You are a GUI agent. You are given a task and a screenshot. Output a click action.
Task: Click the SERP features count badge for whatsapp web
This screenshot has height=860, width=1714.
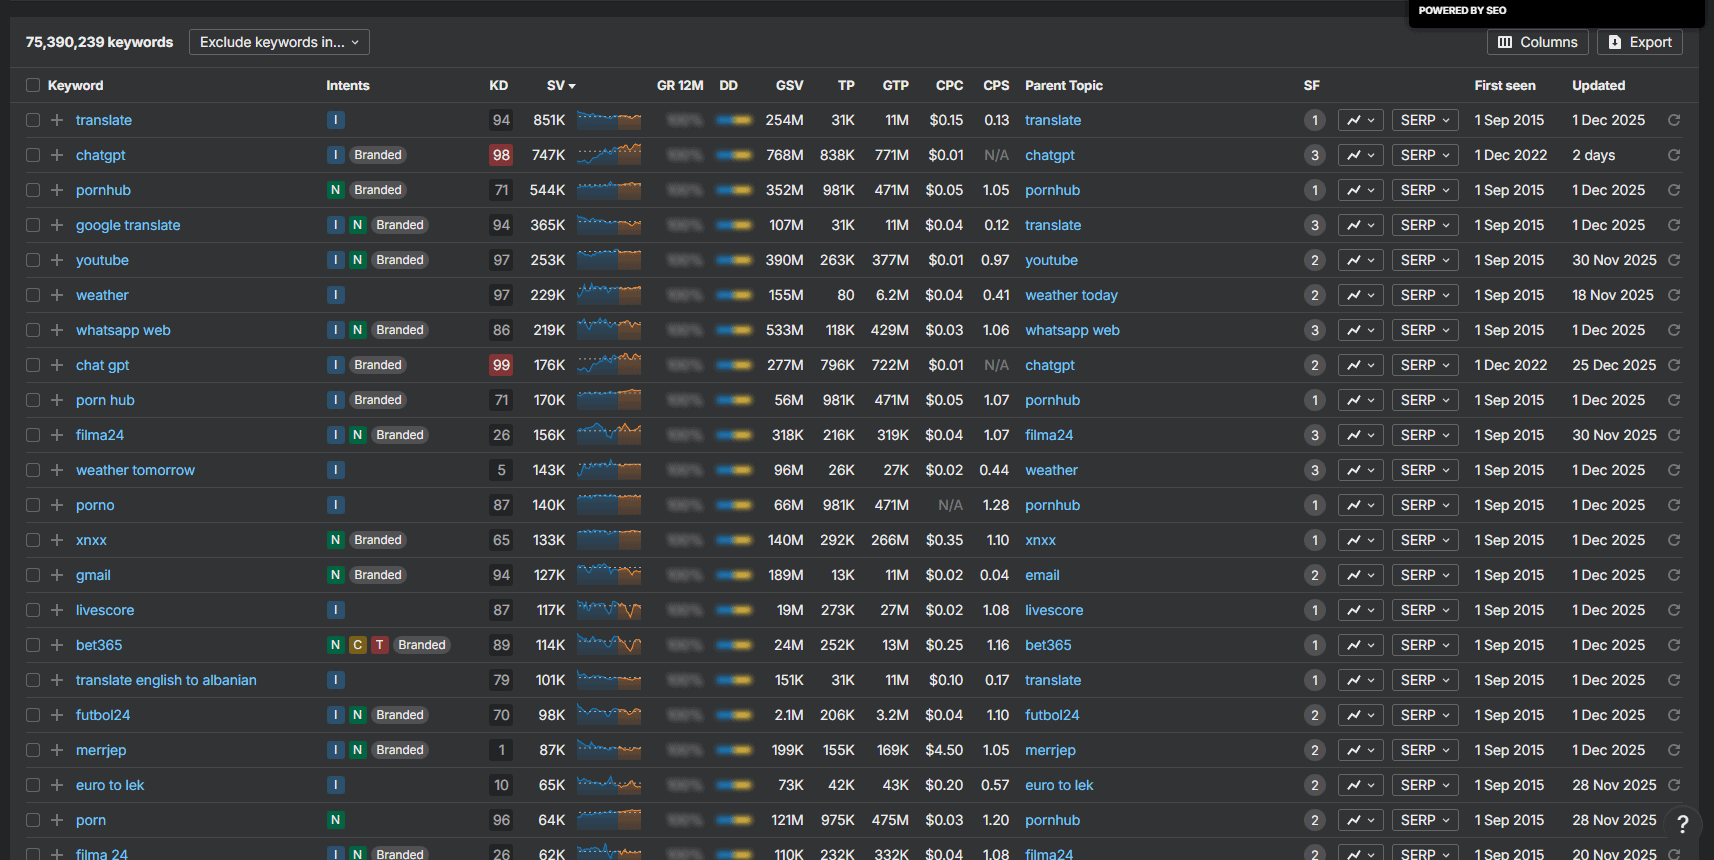pos(1315,330)
